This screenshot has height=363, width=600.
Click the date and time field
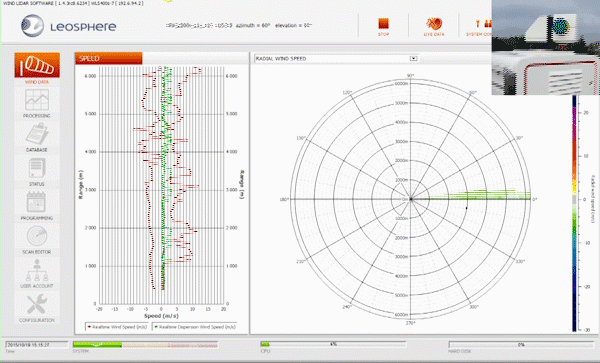coord(37,345)
